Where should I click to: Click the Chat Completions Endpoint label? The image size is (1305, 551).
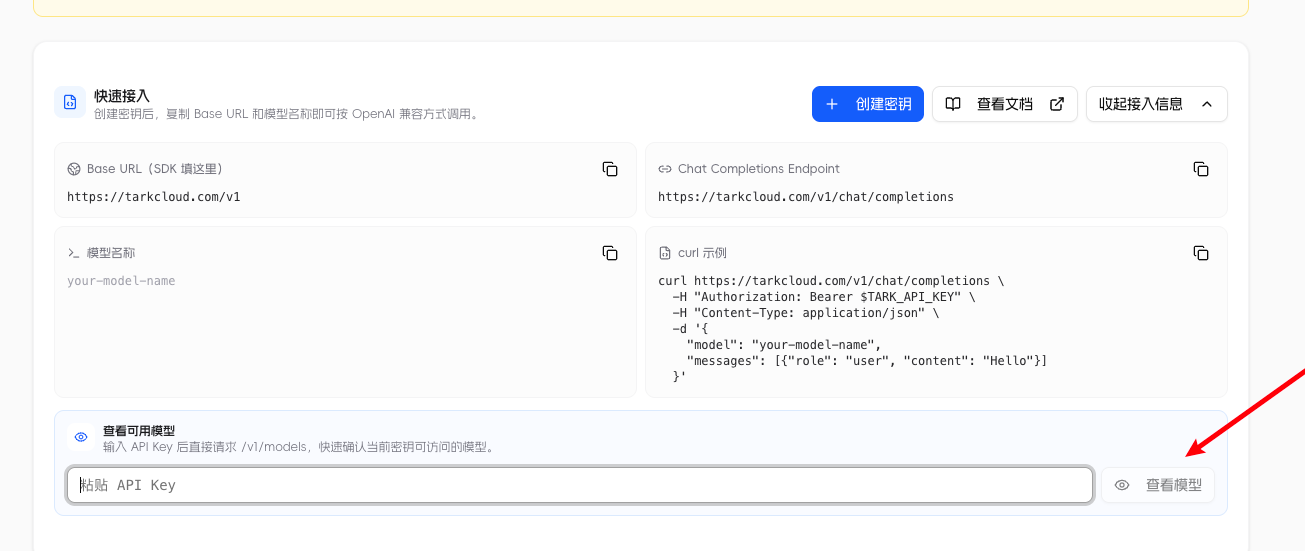(759, 169)
